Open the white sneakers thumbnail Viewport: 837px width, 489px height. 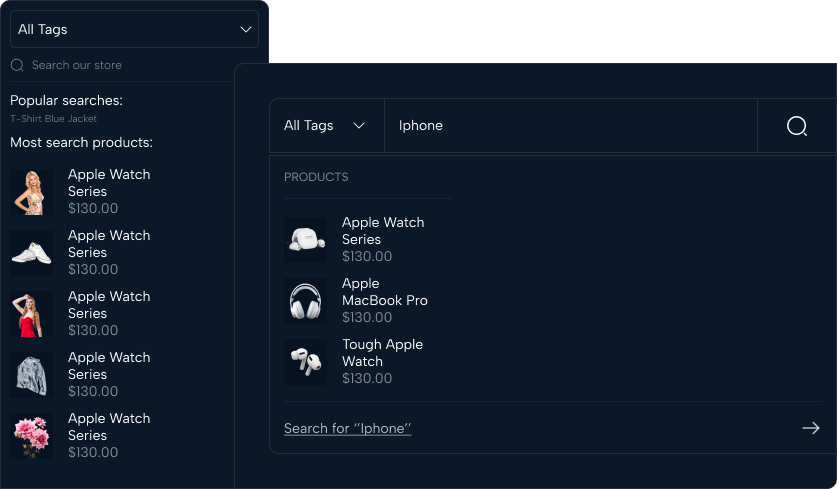(31, 253)
